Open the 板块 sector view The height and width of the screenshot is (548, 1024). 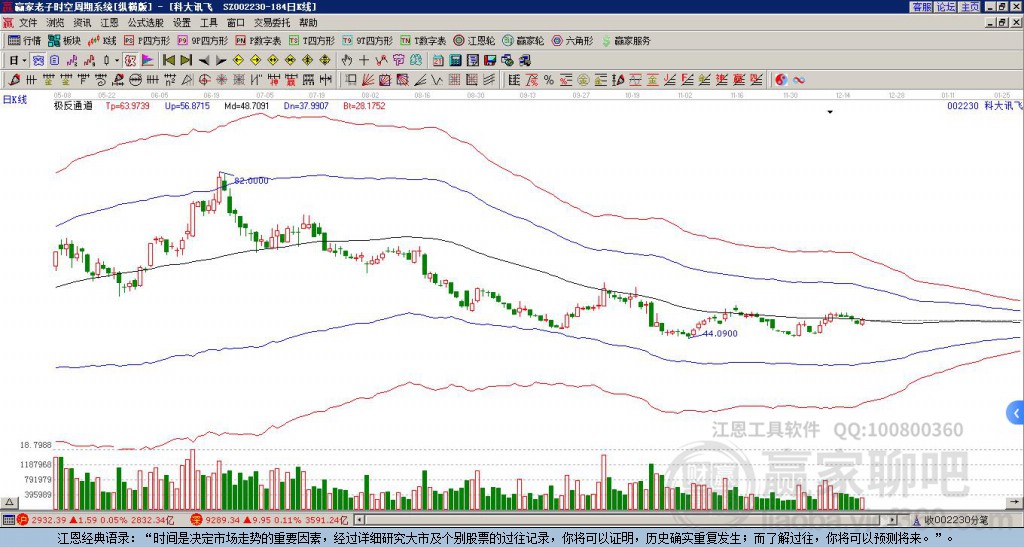(64, 41)
